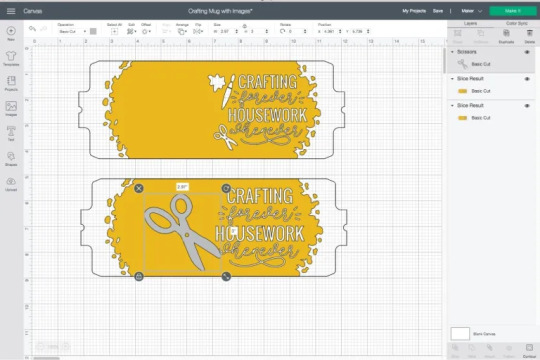Open the Templates tool in sidebar

click(11, 58)
